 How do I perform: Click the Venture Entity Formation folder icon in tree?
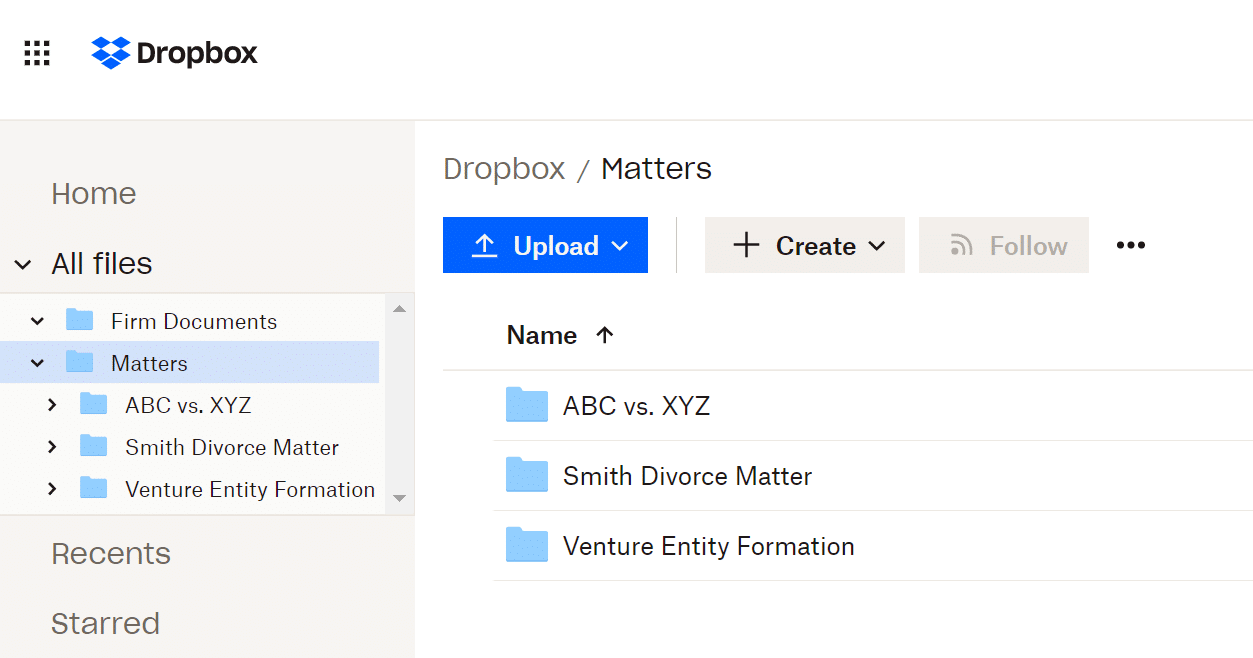coord(94,488)
